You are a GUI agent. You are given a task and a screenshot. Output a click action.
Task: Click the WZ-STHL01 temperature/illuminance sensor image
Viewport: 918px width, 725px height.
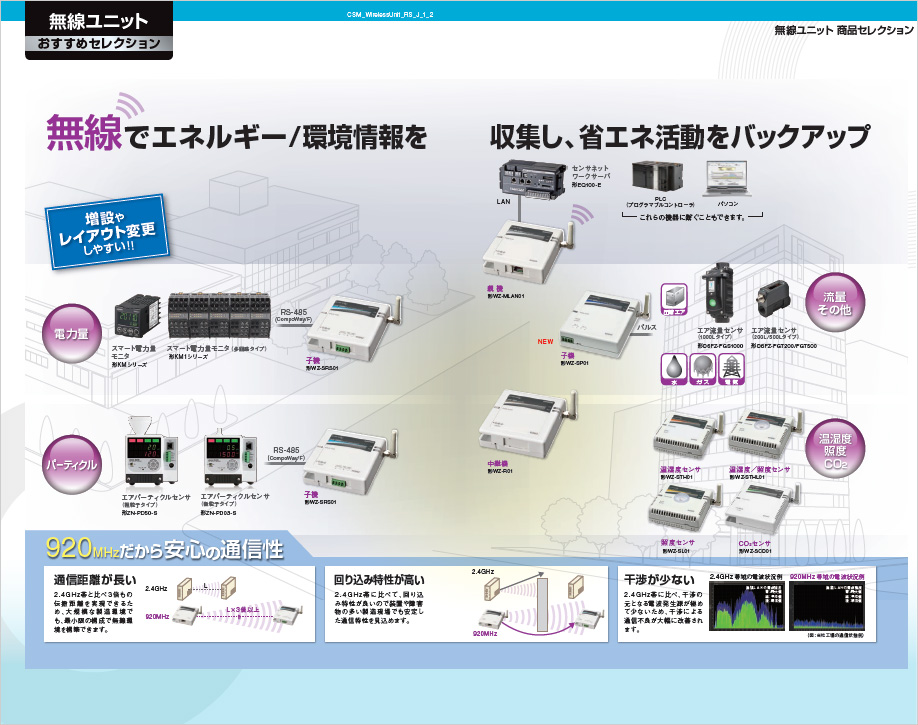point(764,436)
